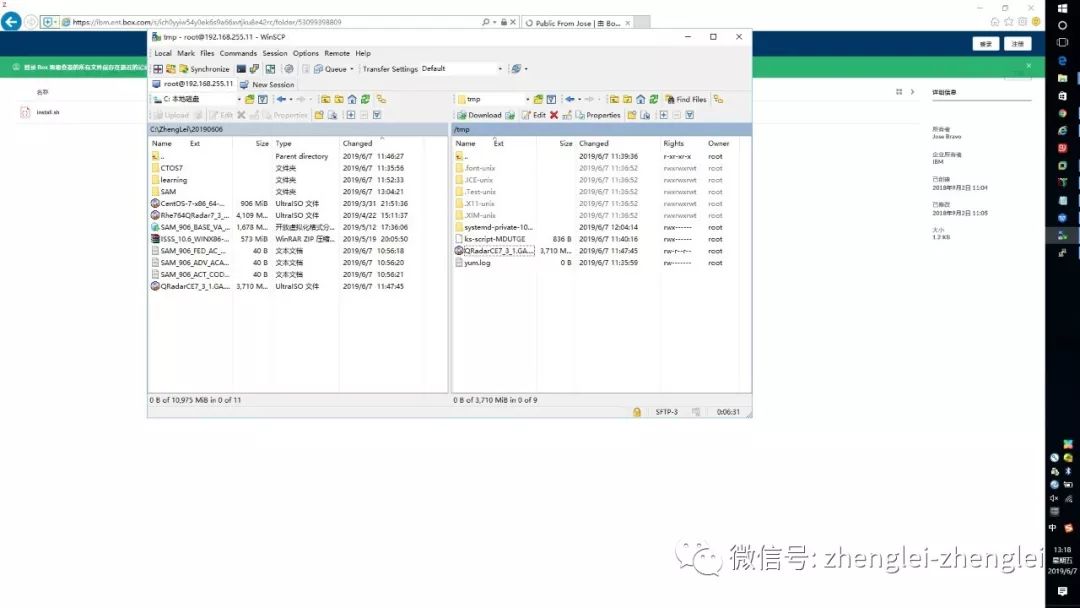Click the lock icon in status bar
The width and height of the screenshot is (1080, 608).
(x=636, y=412)
